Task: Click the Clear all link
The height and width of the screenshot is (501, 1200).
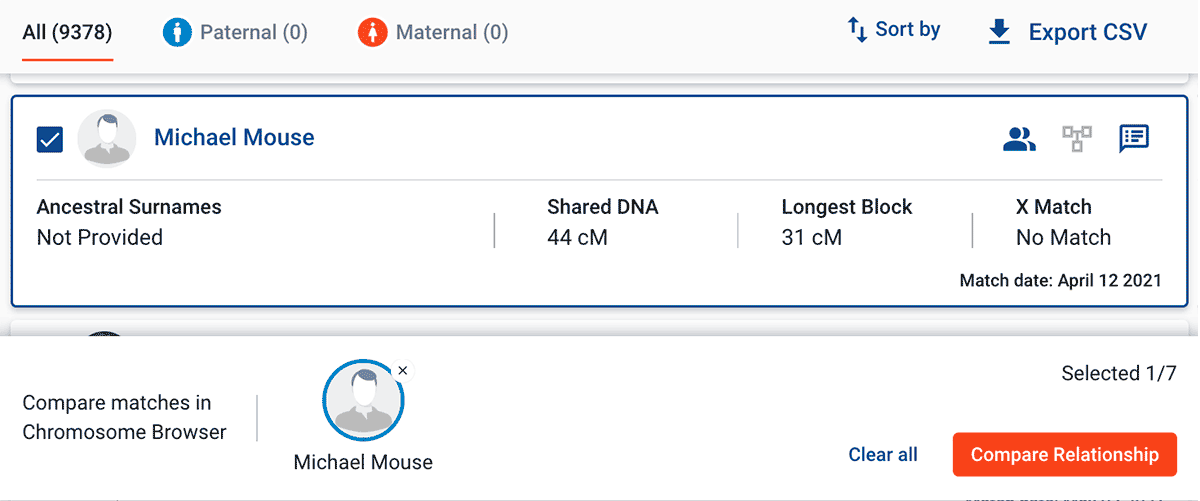Action: pyautogui.click(x=883, y=455)
